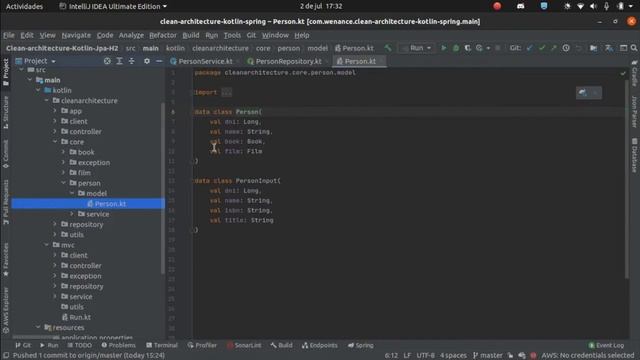
Task: Open the Discord tray icon
Action: click(x=520, y=6)
